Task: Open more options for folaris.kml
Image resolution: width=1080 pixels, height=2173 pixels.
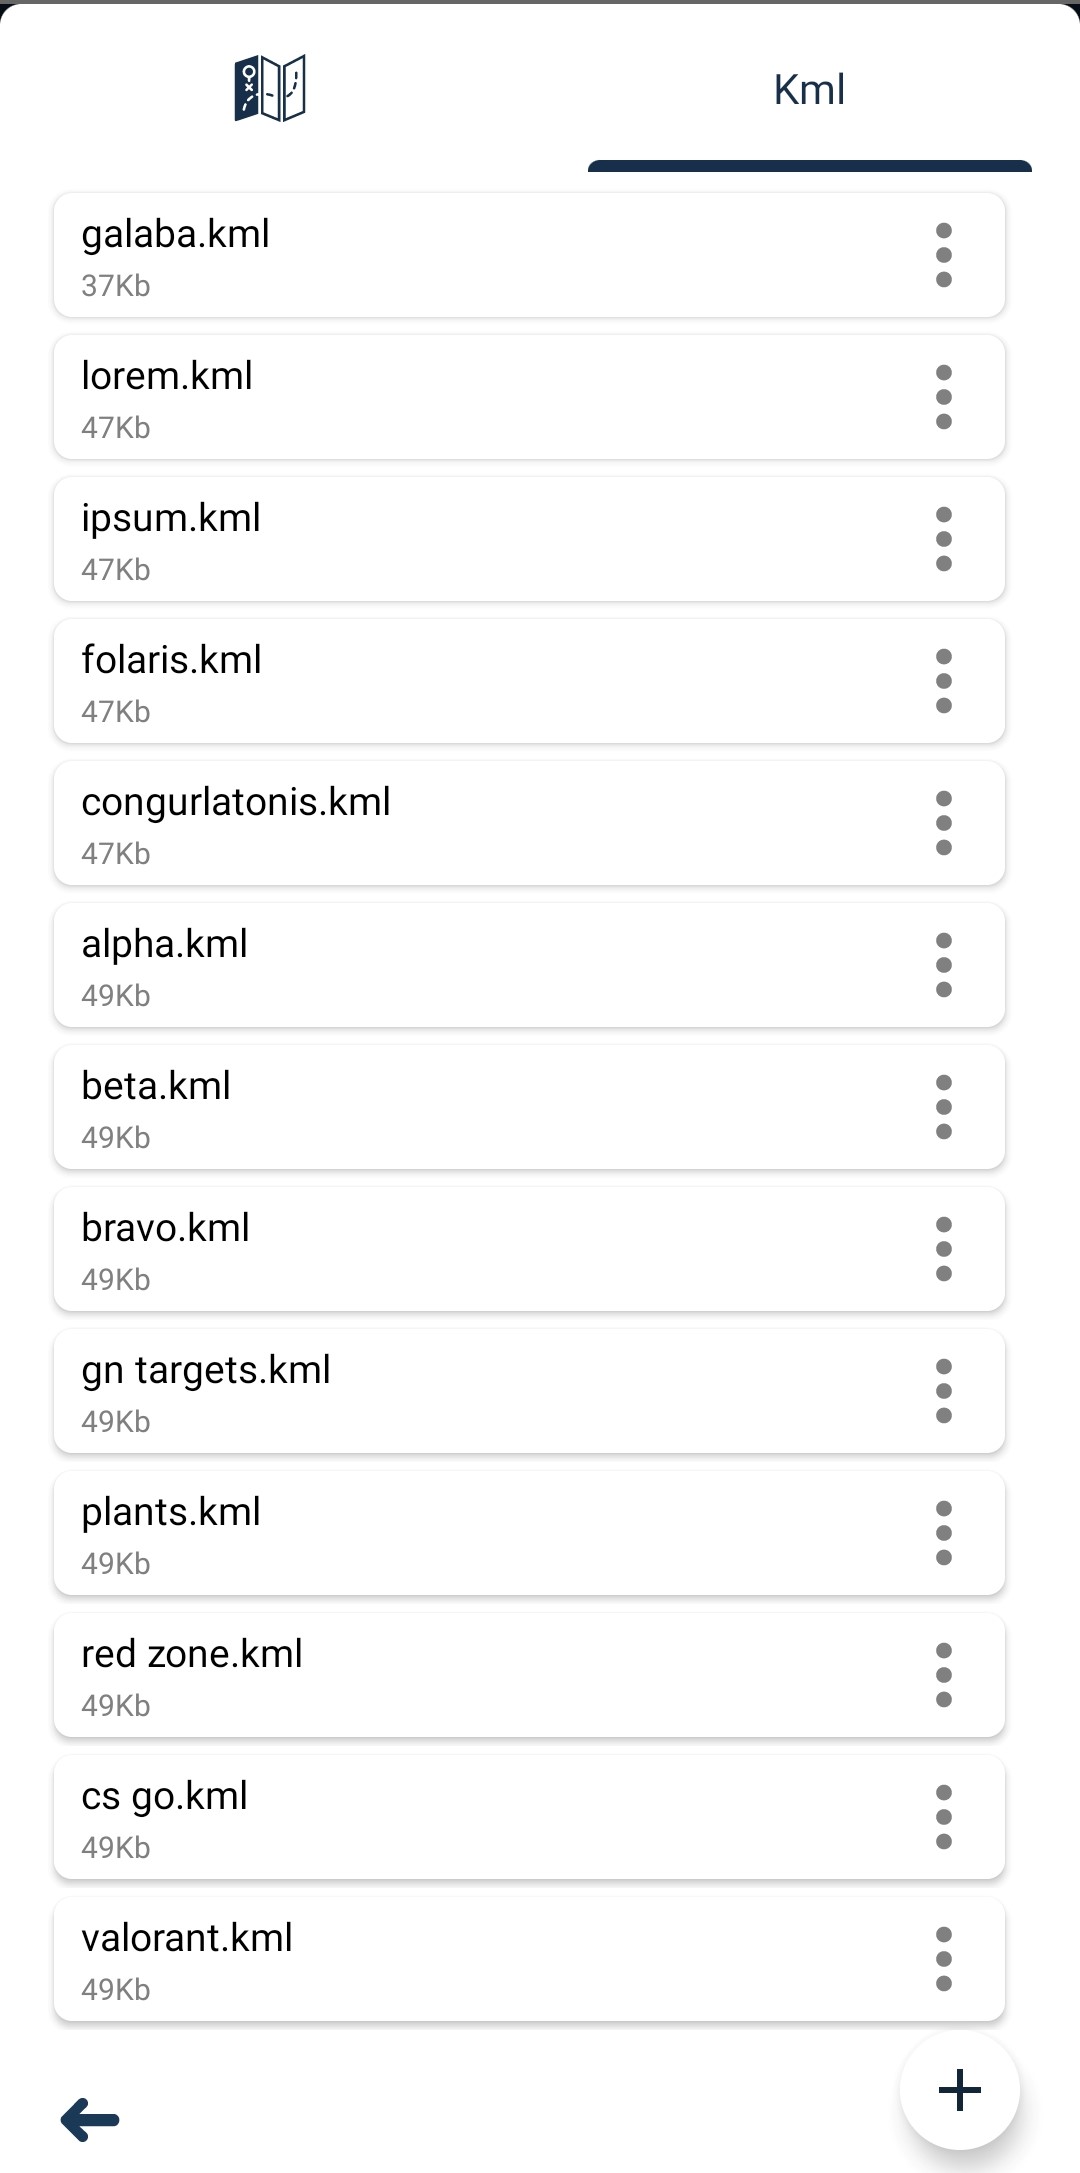Action: pos(943,681)
